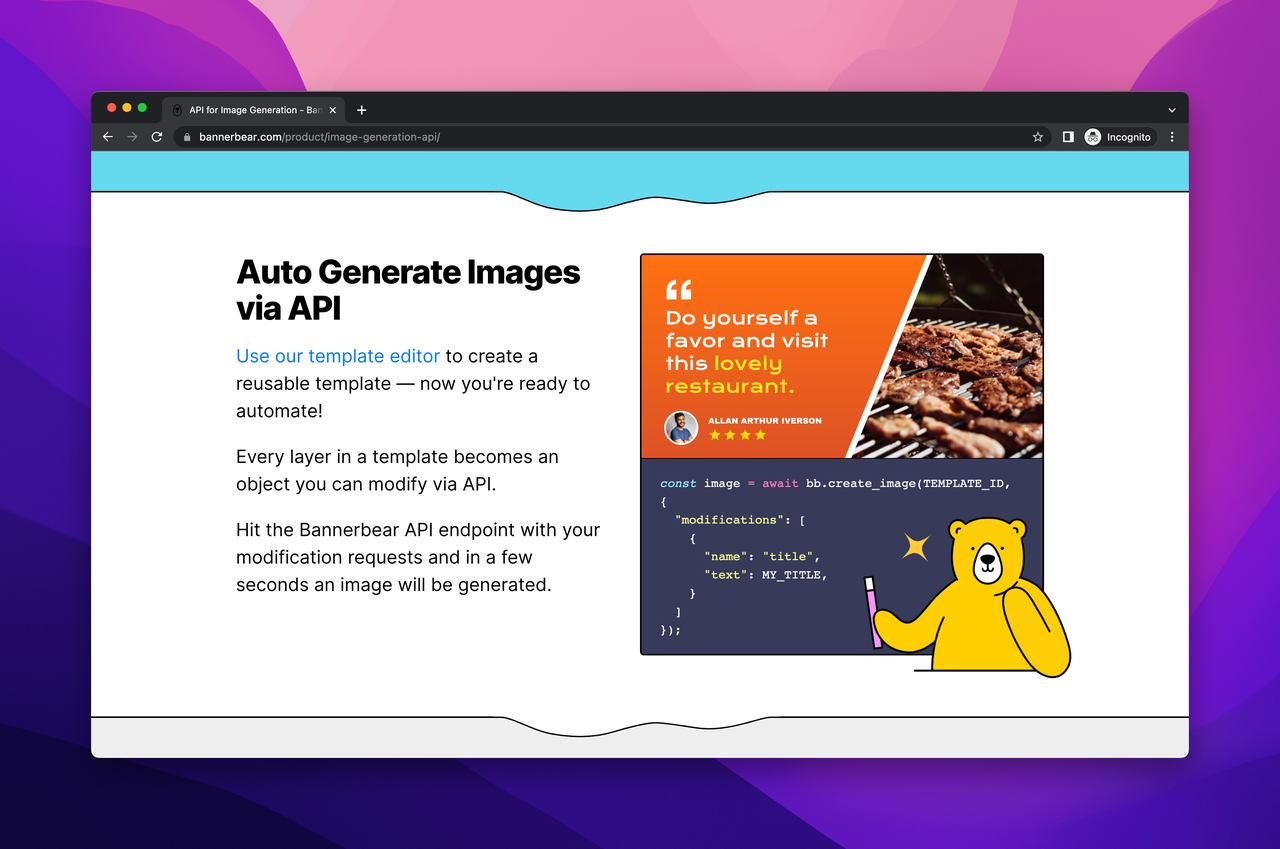Screen dimensions: 1280x849
Task: Close the API for Image Generation tab
Action: [x=332, y=110]
